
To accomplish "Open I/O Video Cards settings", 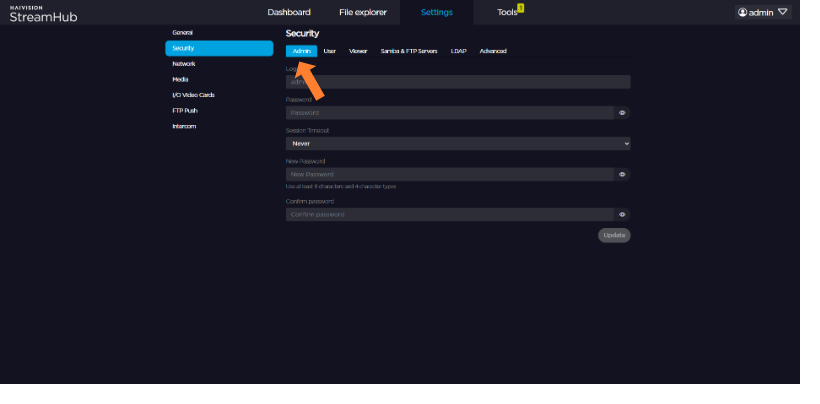I will pos(193,95).
